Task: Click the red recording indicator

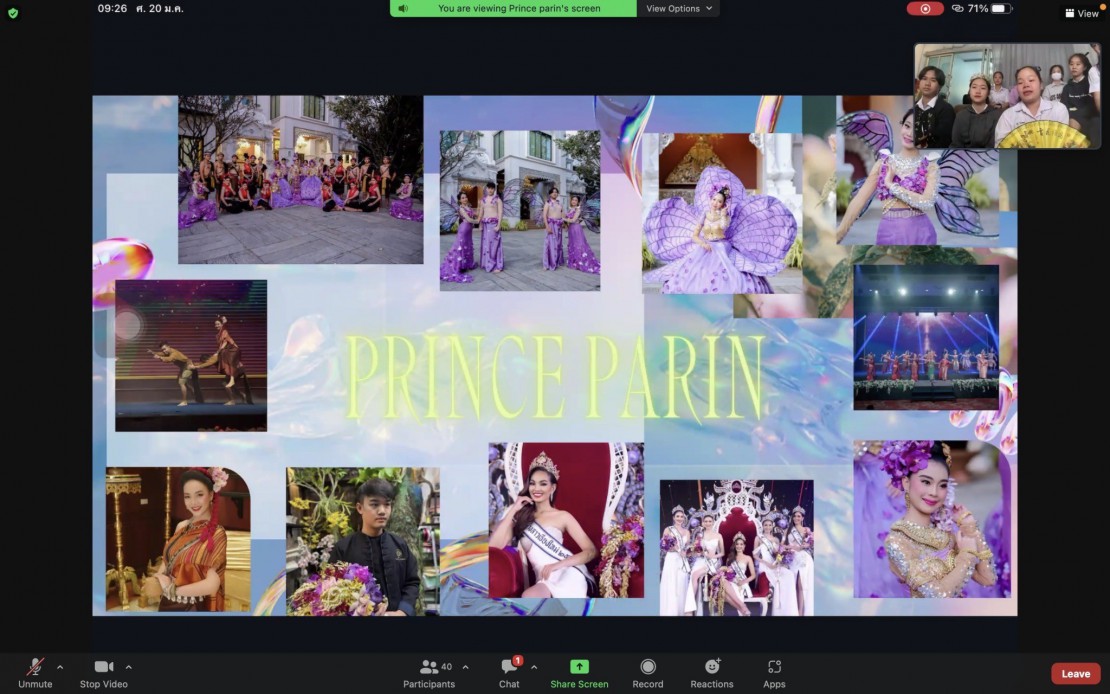Action: click(925, 8)
